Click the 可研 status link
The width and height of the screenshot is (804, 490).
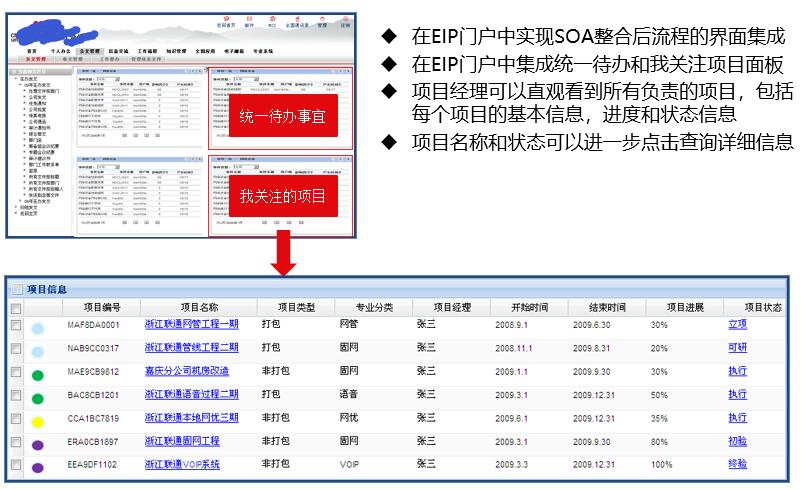tap(738, 348)
